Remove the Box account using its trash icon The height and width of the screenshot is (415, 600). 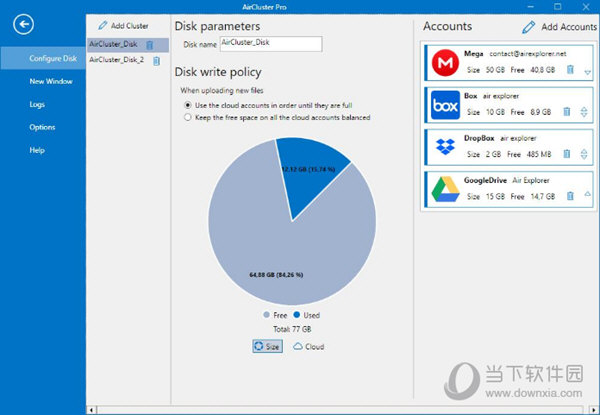click(567, 112)
